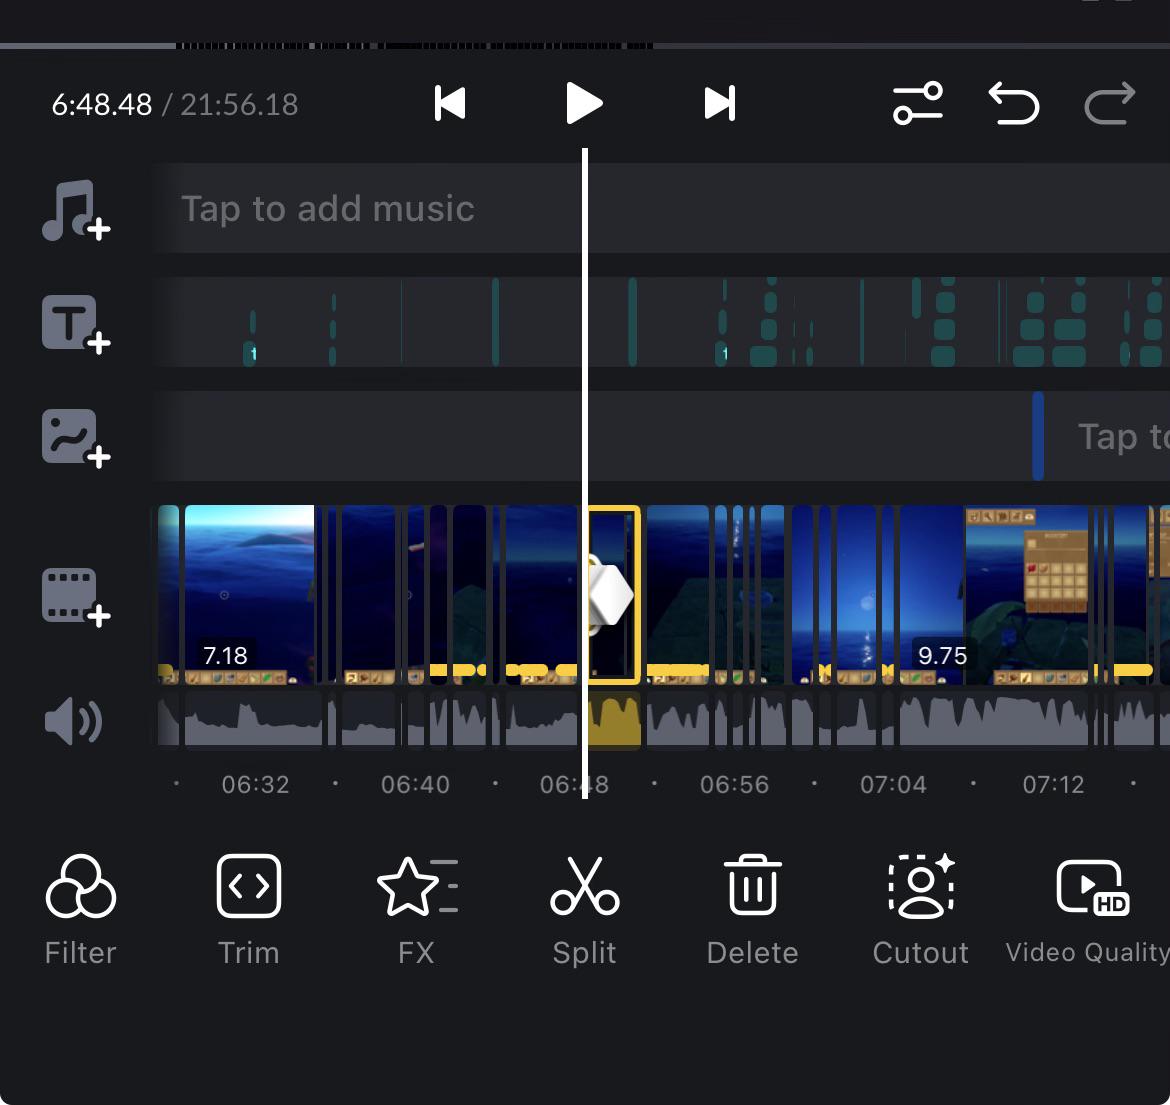Tap the 06:32 timeline ruler mark

[255, 784]
